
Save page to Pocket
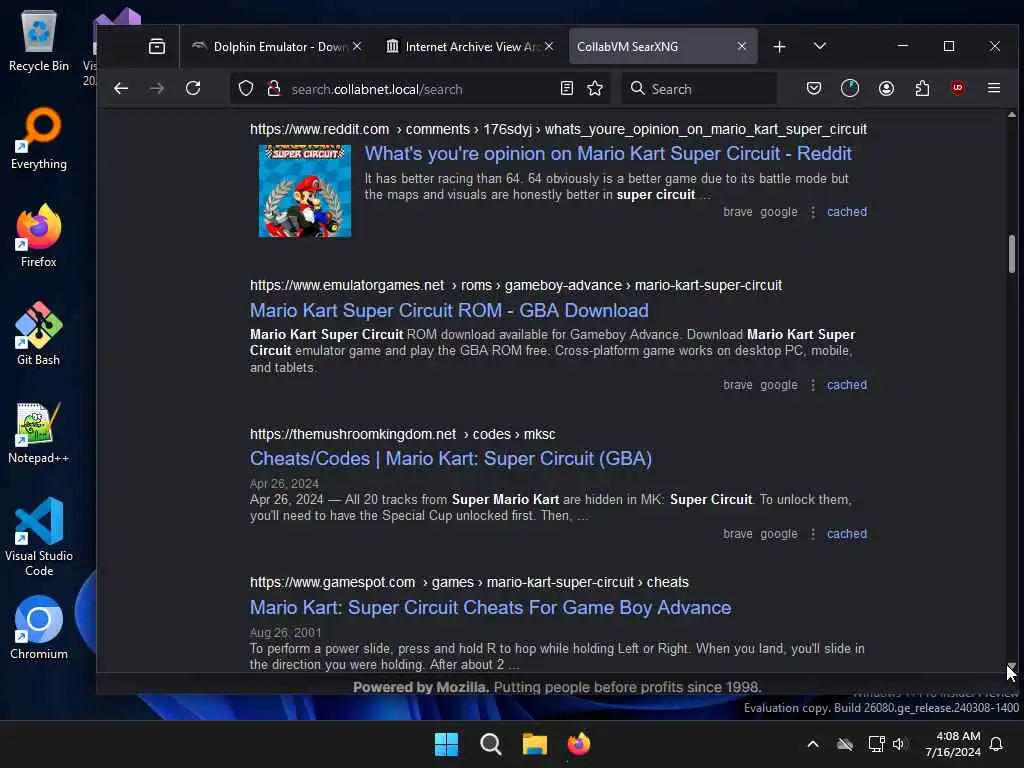pyautogui.click(x=814, y=88)
